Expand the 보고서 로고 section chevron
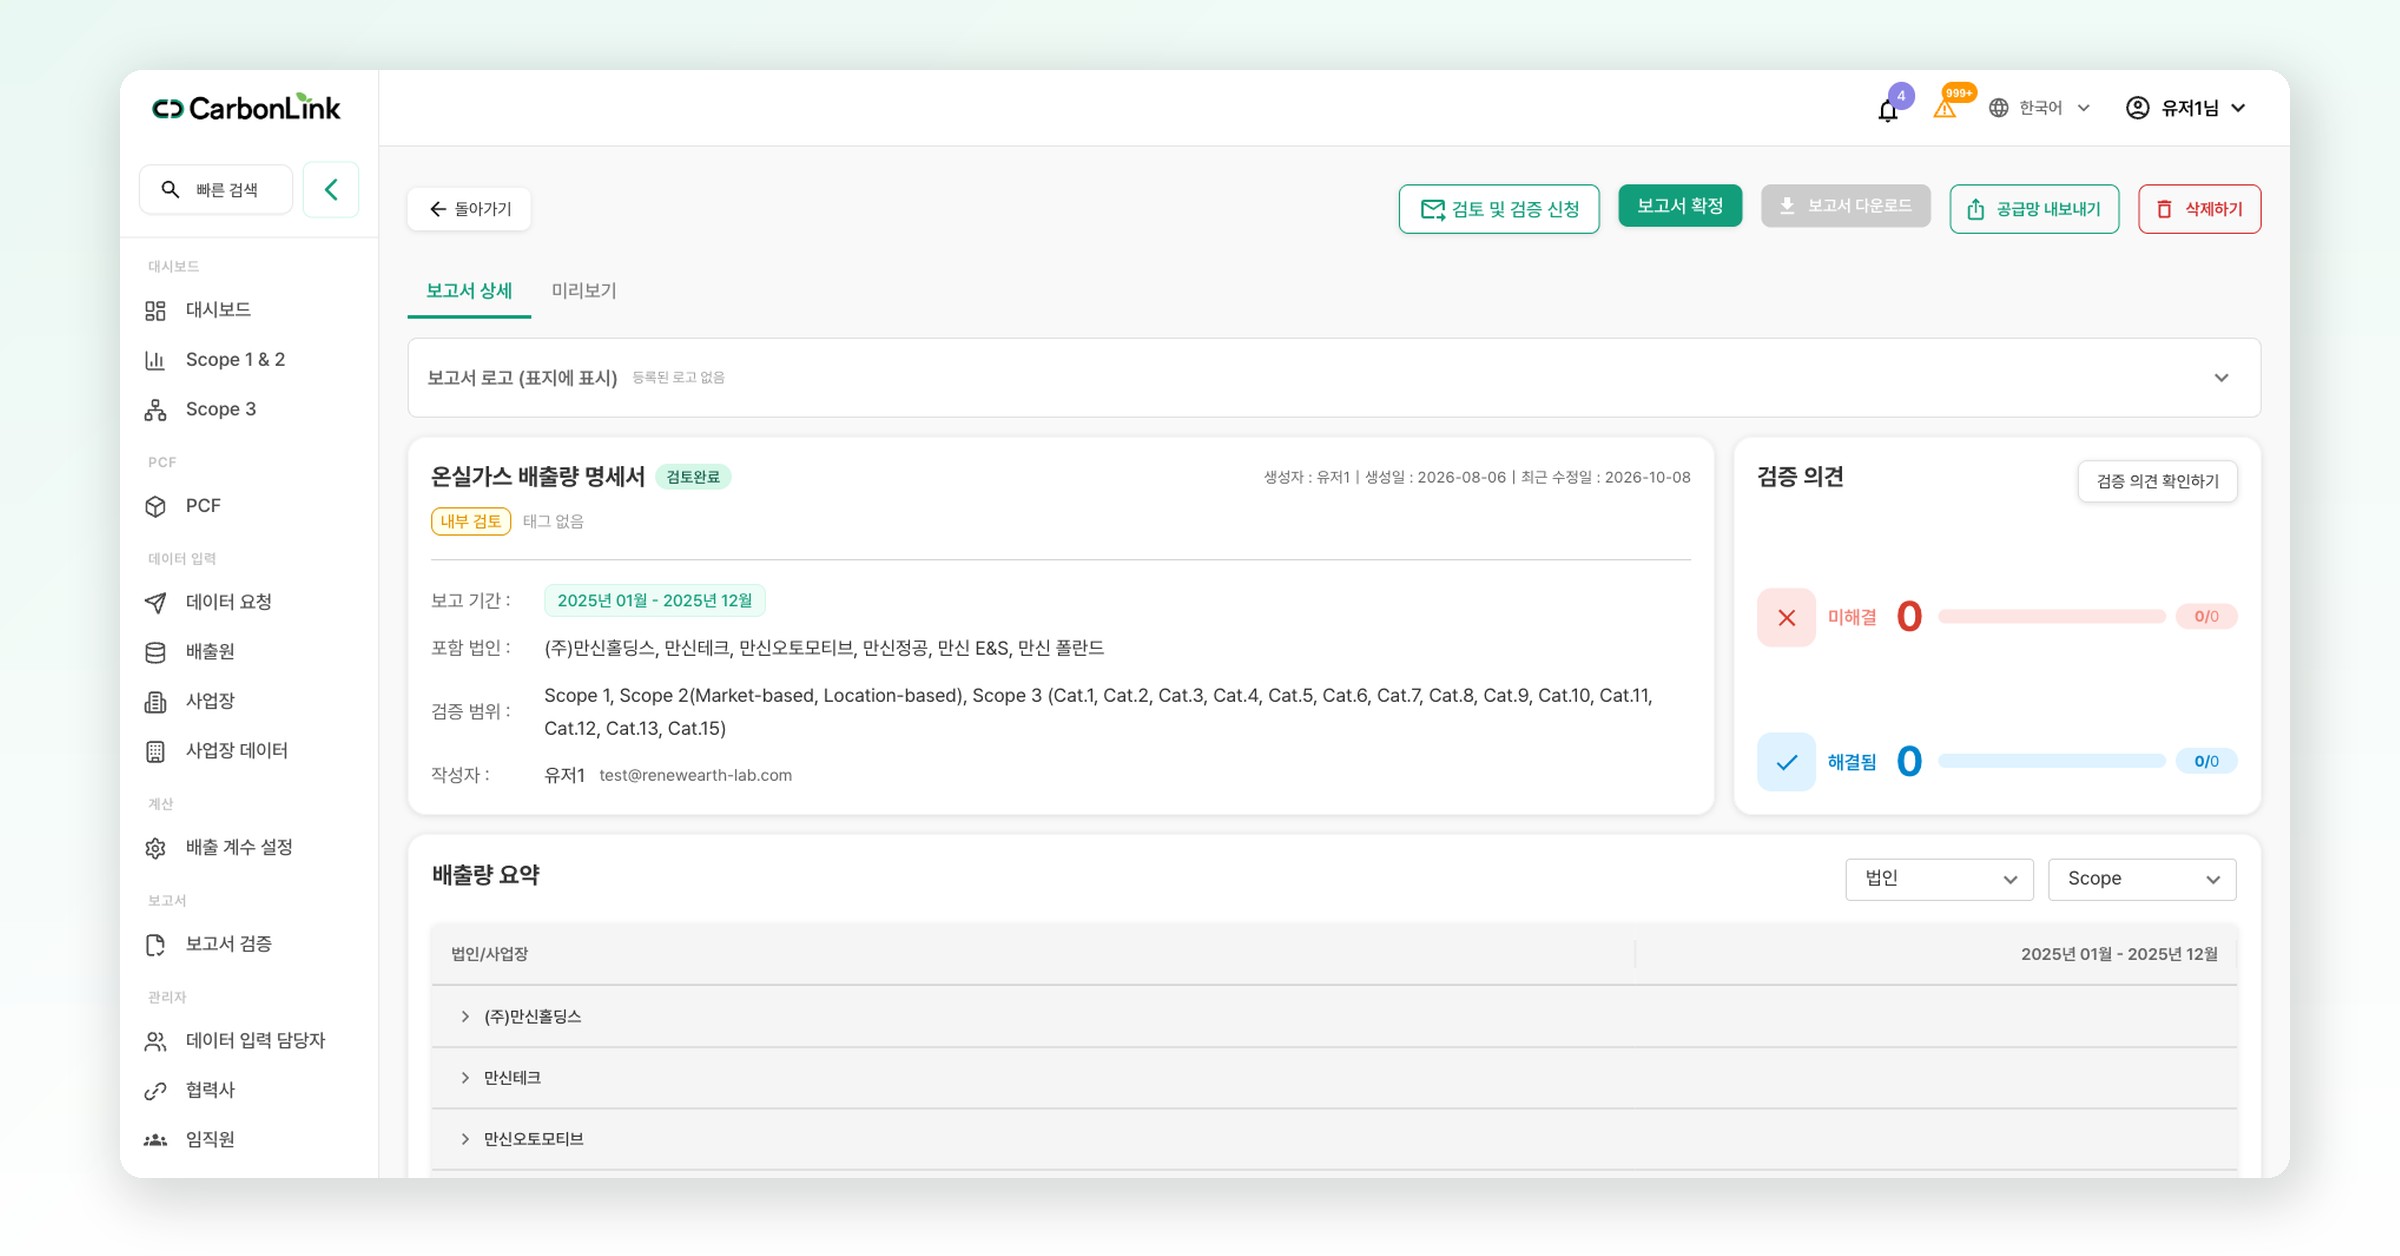This screenshot has width=2400, height=1256. pyautogui.click(x=2221, y=378)
